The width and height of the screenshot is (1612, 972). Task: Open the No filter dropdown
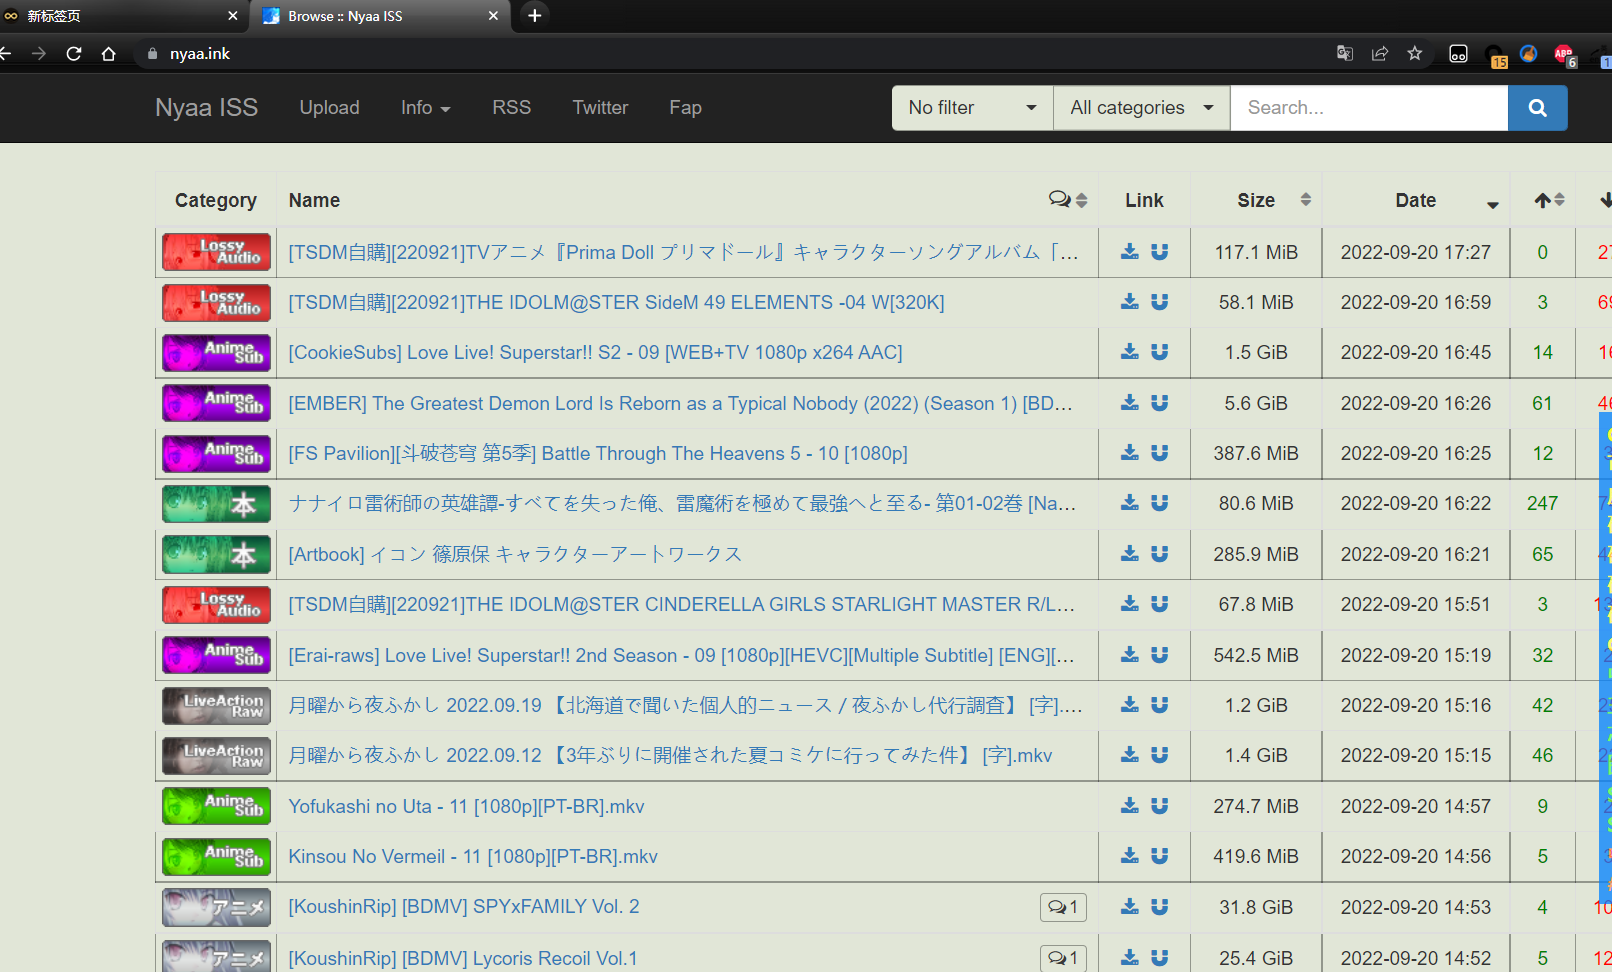[972, 108]
